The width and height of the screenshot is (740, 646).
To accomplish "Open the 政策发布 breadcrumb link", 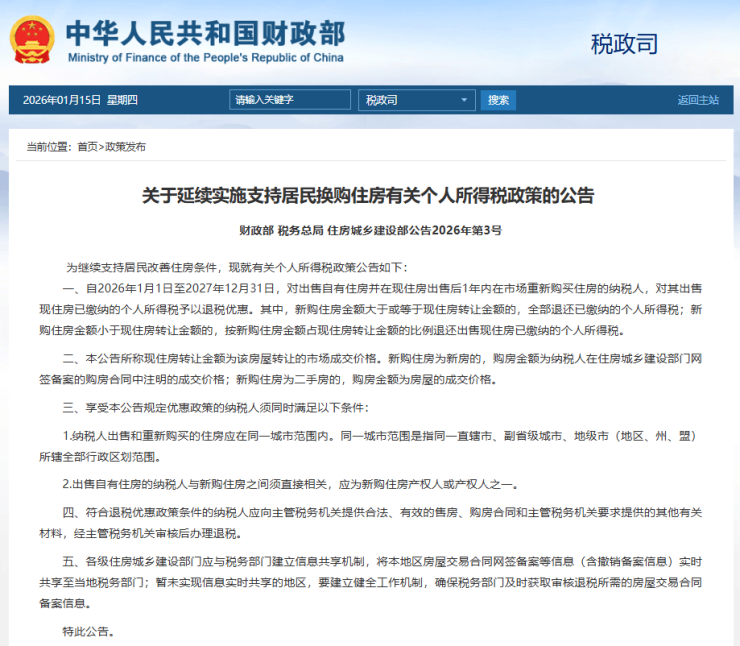I will tap(125, 147).
